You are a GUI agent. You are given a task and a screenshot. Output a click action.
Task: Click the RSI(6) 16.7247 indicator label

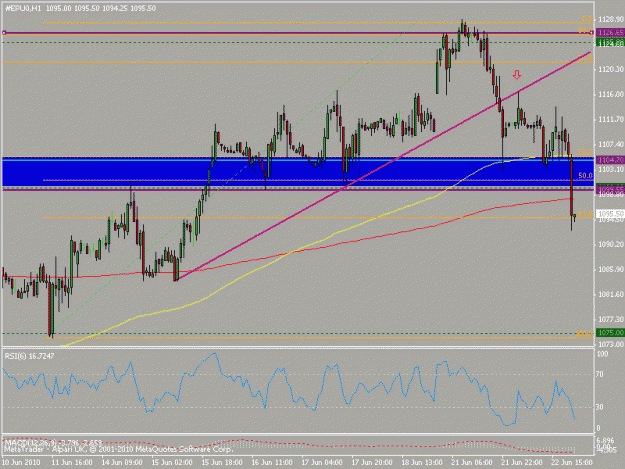click(29, 355)
